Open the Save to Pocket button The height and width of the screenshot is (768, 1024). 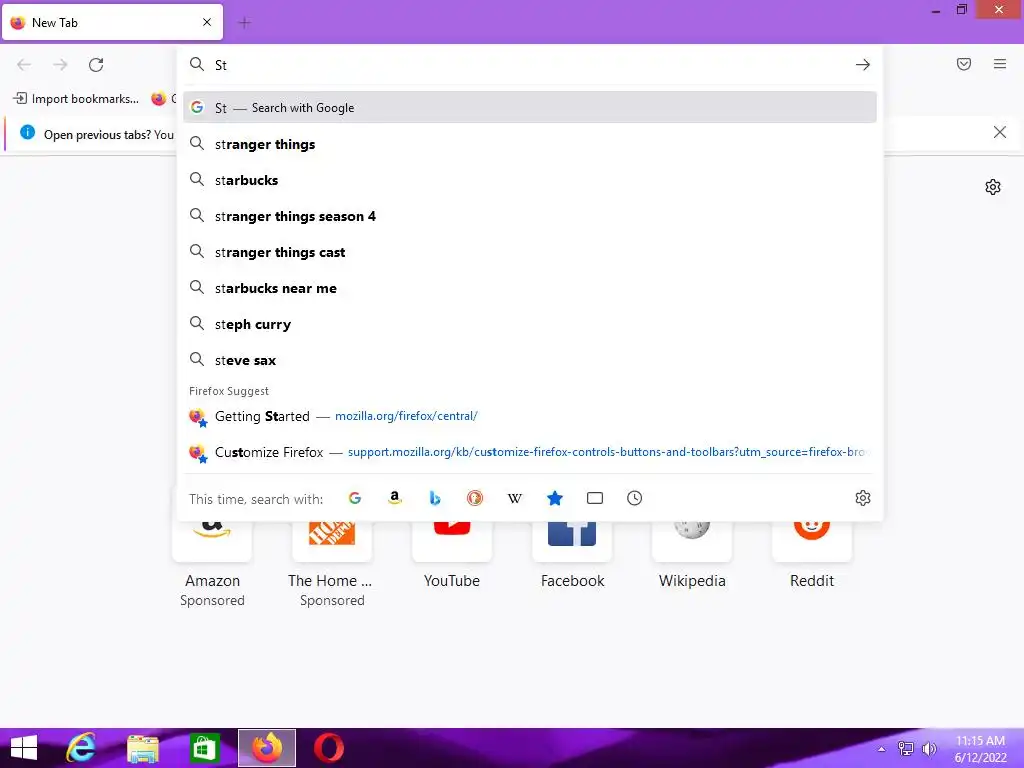[964, 64]
